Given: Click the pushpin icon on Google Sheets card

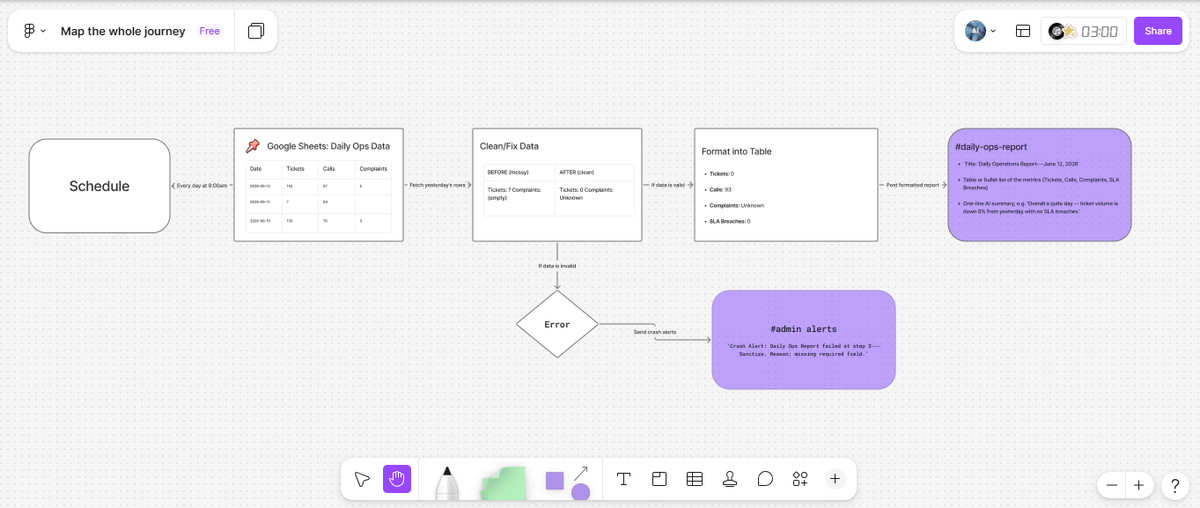Looking at the screenshot, I should point(253,146).
